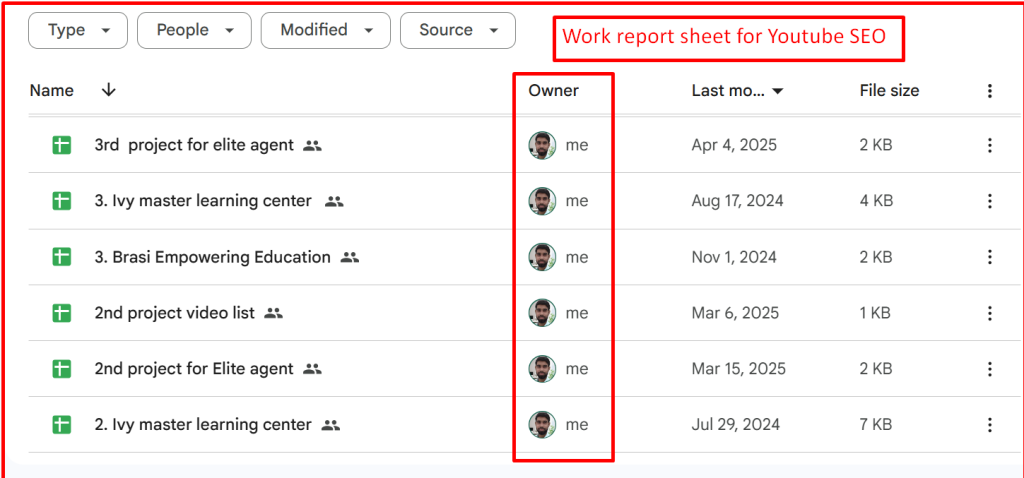The width and height of the screenshot is (1024, 478).
Task: Click the Name sort arrow icon
Action: pos(109,90)
